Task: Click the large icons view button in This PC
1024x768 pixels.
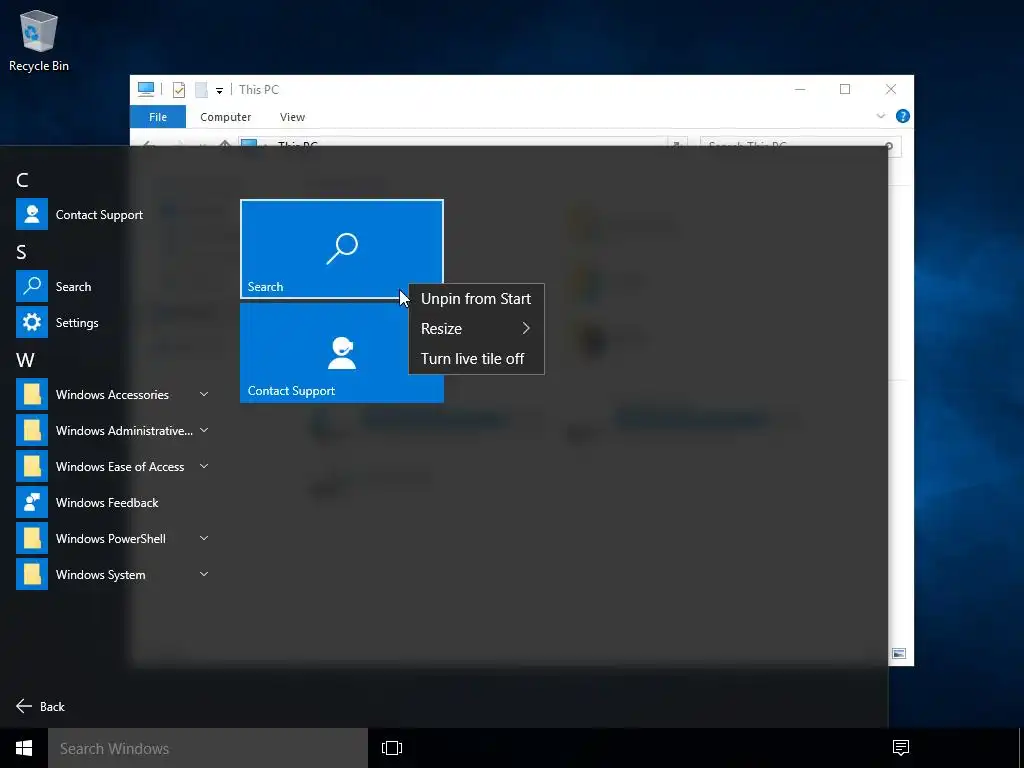Action: (x=899, y=654)
